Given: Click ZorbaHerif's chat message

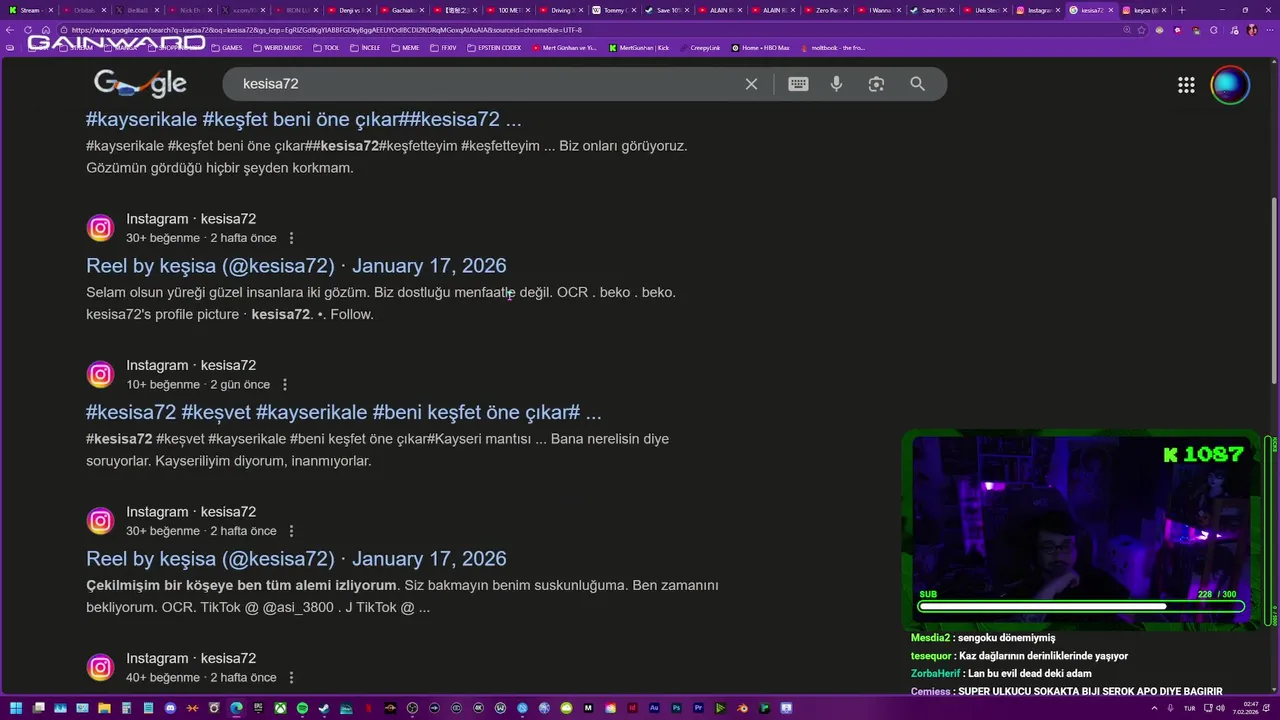Looking at the screenshot, I should tap(1001, 674).
